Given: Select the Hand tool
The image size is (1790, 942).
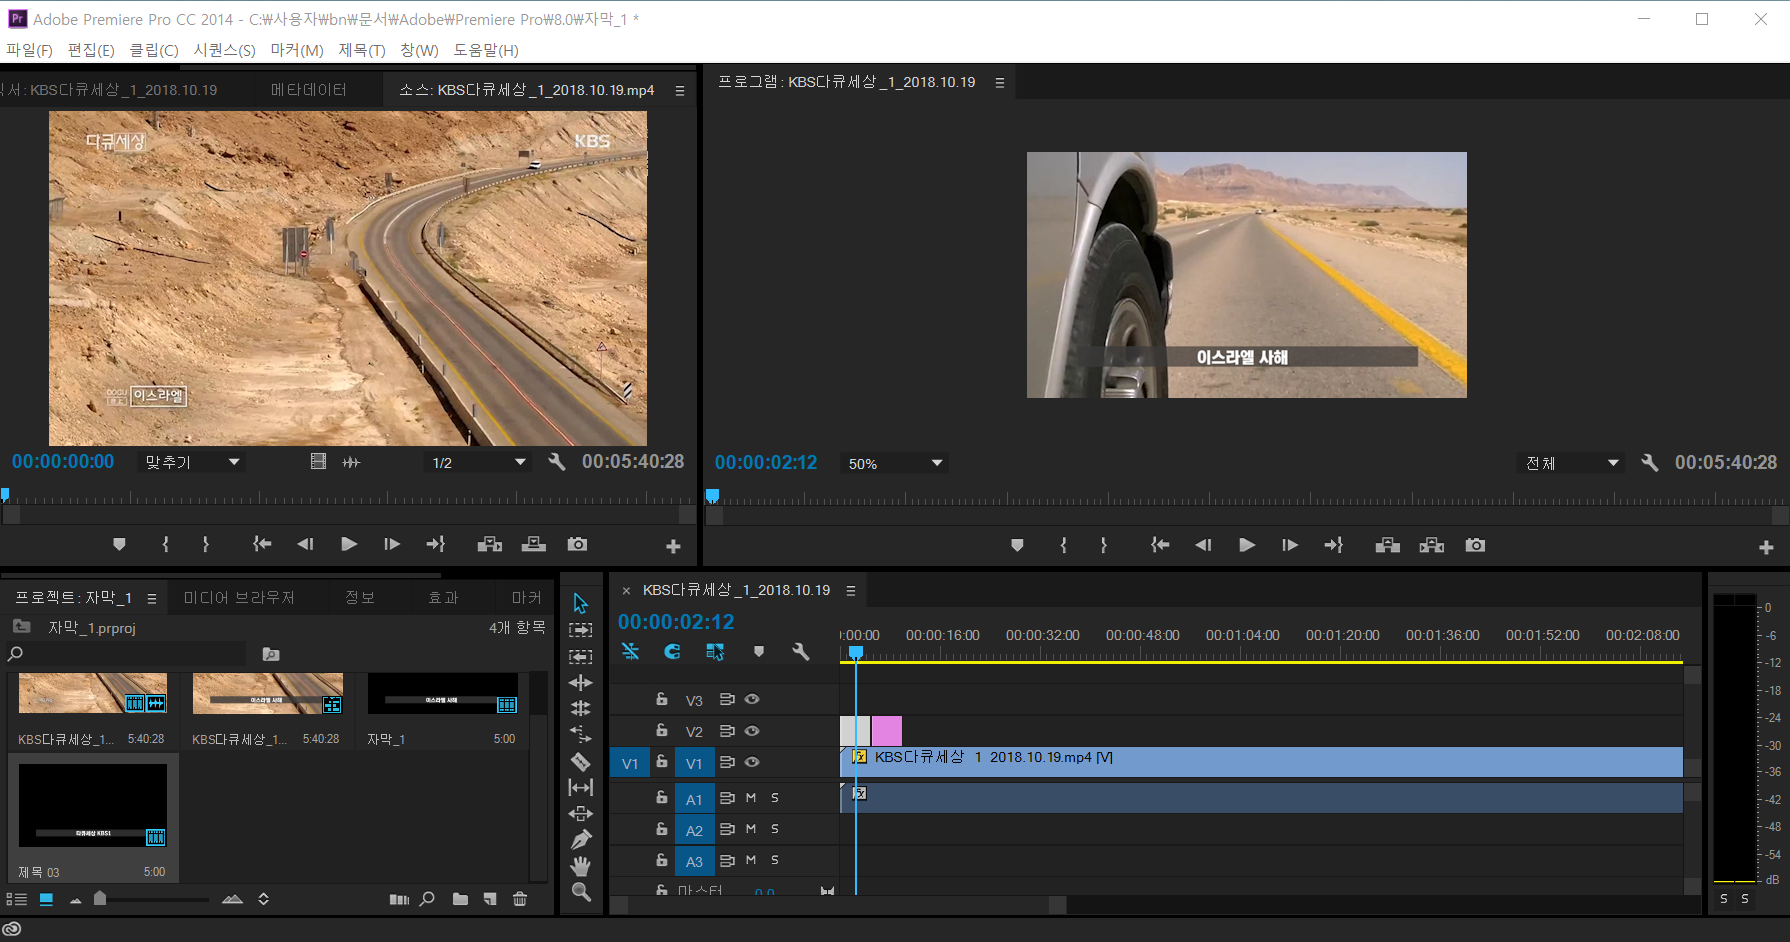Looking at the screenshot, I should point(581,865).
